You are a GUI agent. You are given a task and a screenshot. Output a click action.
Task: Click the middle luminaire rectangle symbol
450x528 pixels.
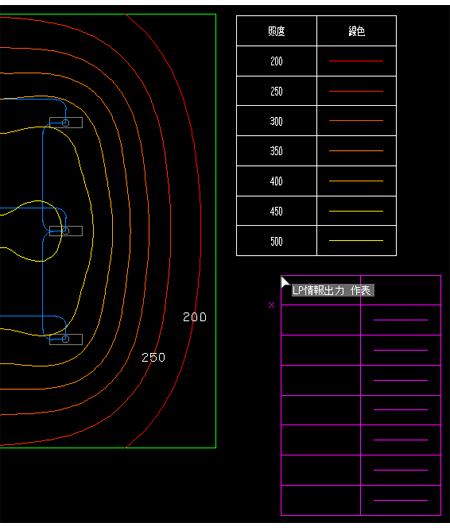coord(66,231)
